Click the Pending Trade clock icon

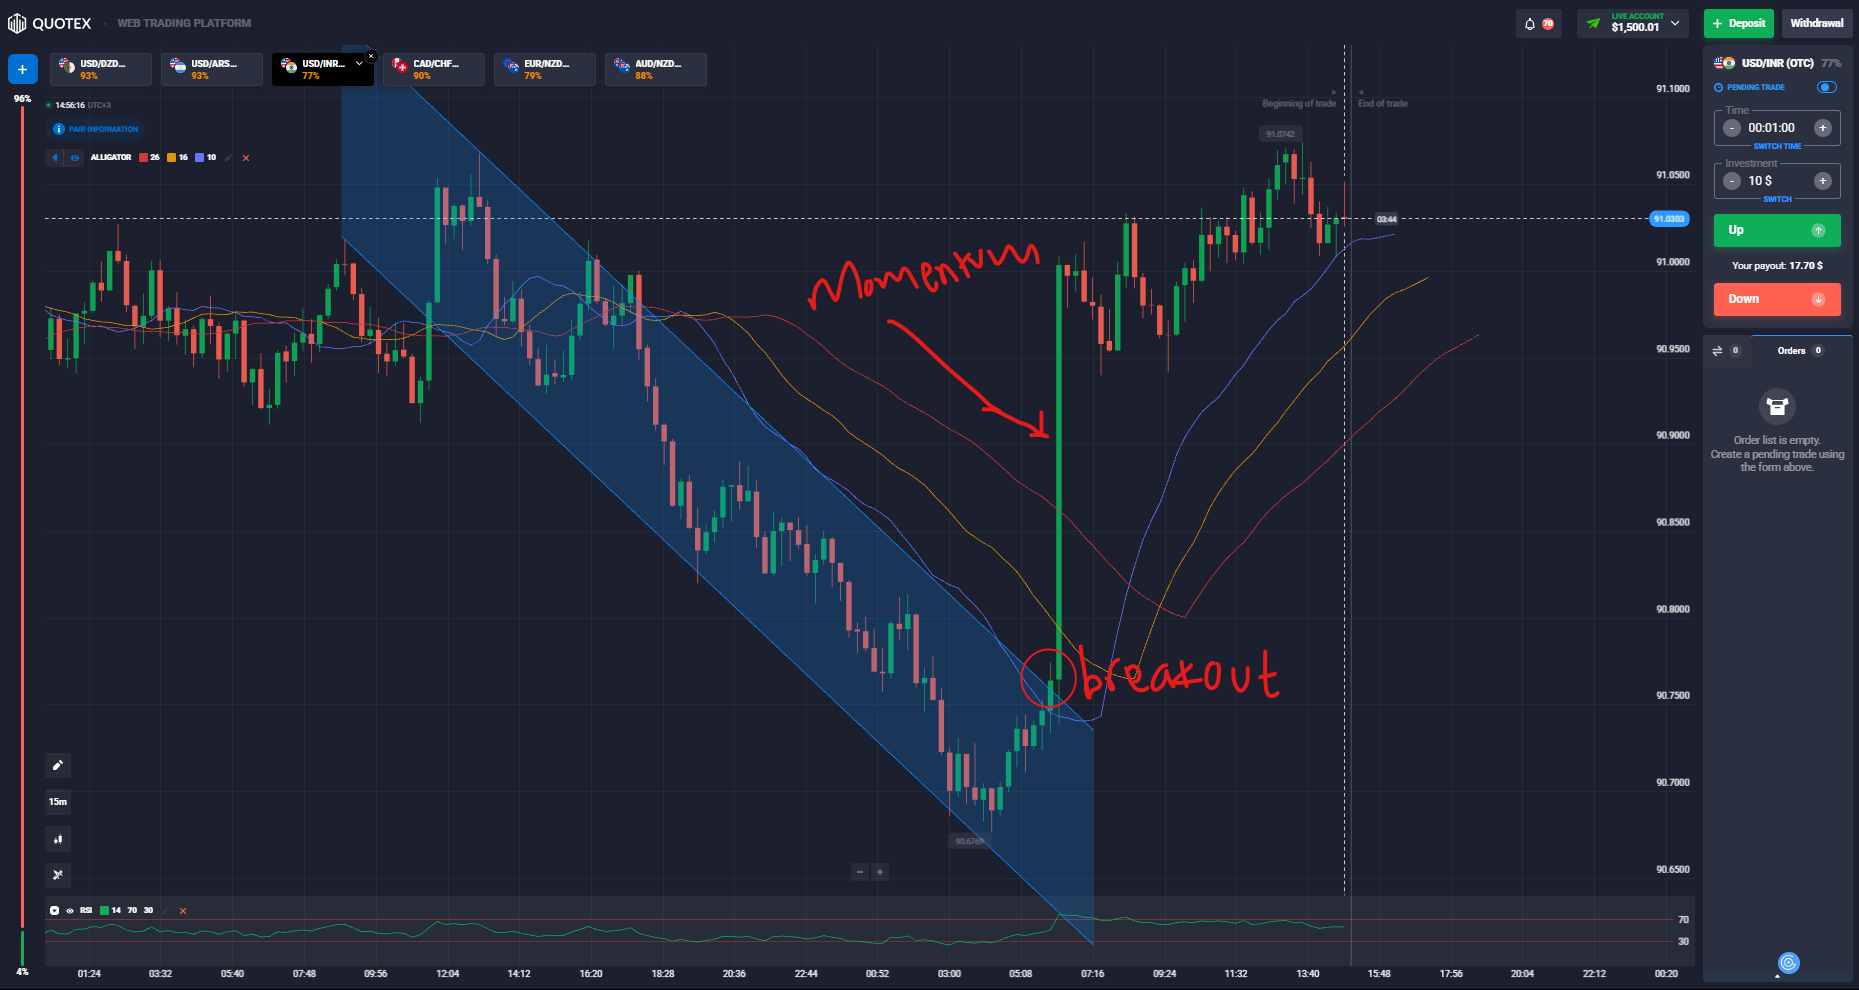click(x=1719, y=87)
